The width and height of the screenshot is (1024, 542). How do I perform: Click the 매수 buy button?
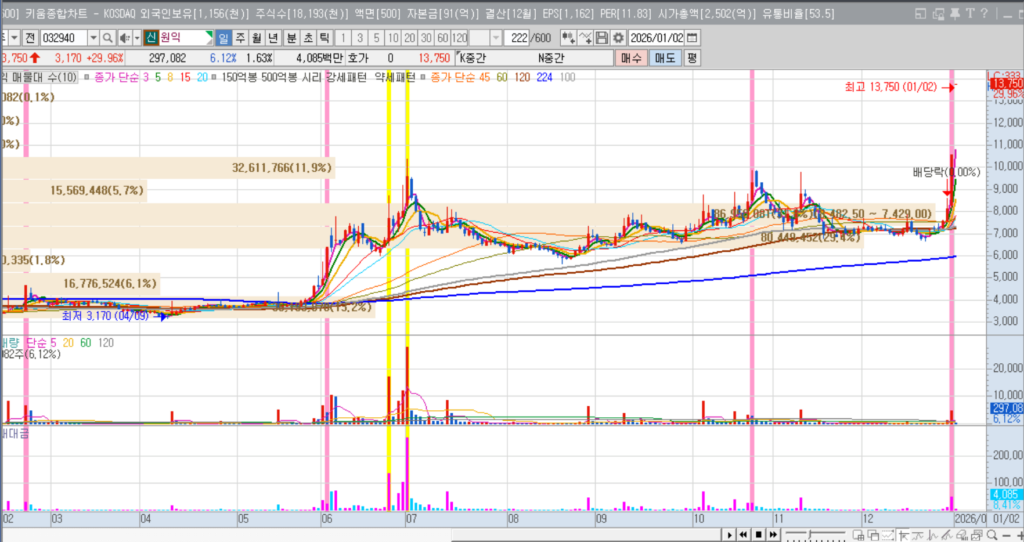tap(632, 58)
